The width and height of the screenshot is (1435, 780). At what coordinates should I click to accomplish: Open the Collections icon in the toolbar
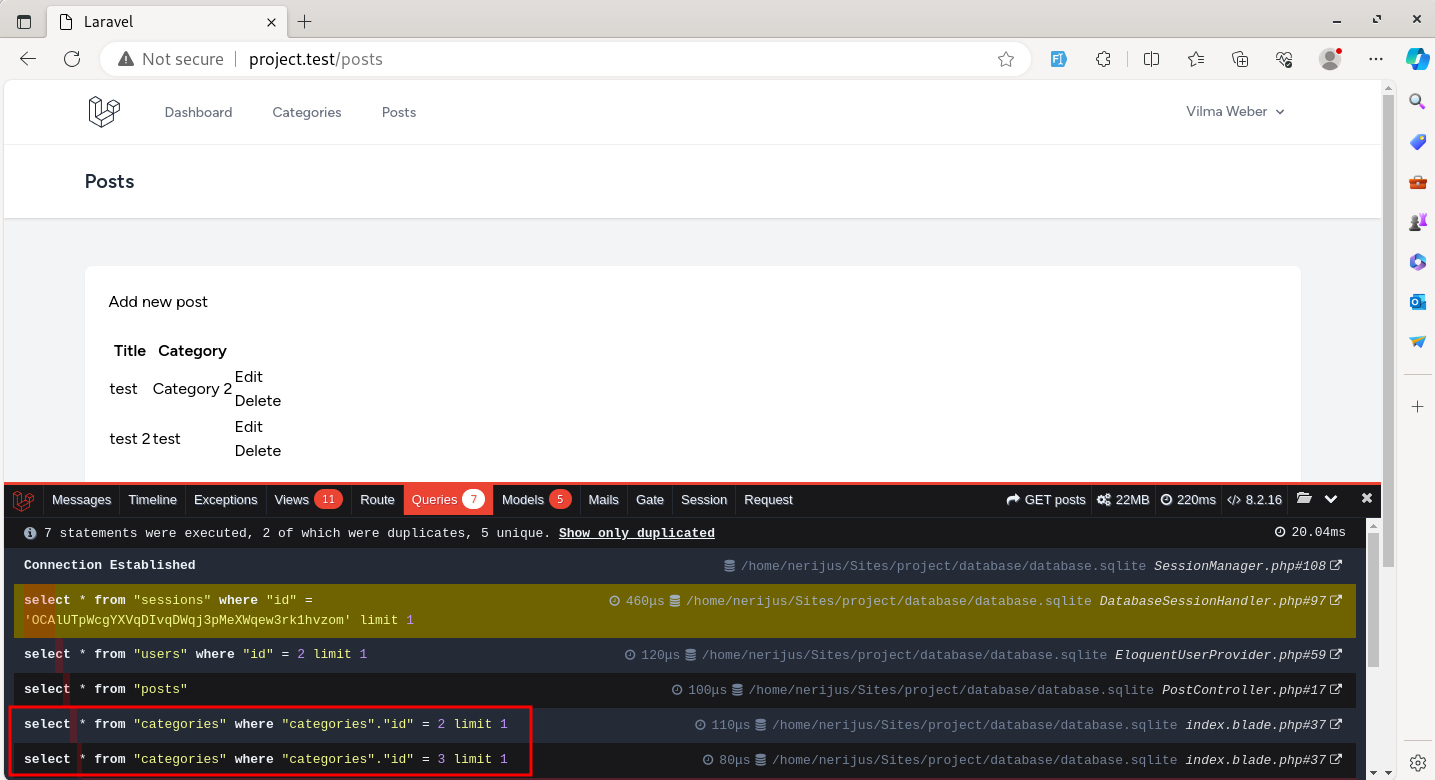point(1241,59)
